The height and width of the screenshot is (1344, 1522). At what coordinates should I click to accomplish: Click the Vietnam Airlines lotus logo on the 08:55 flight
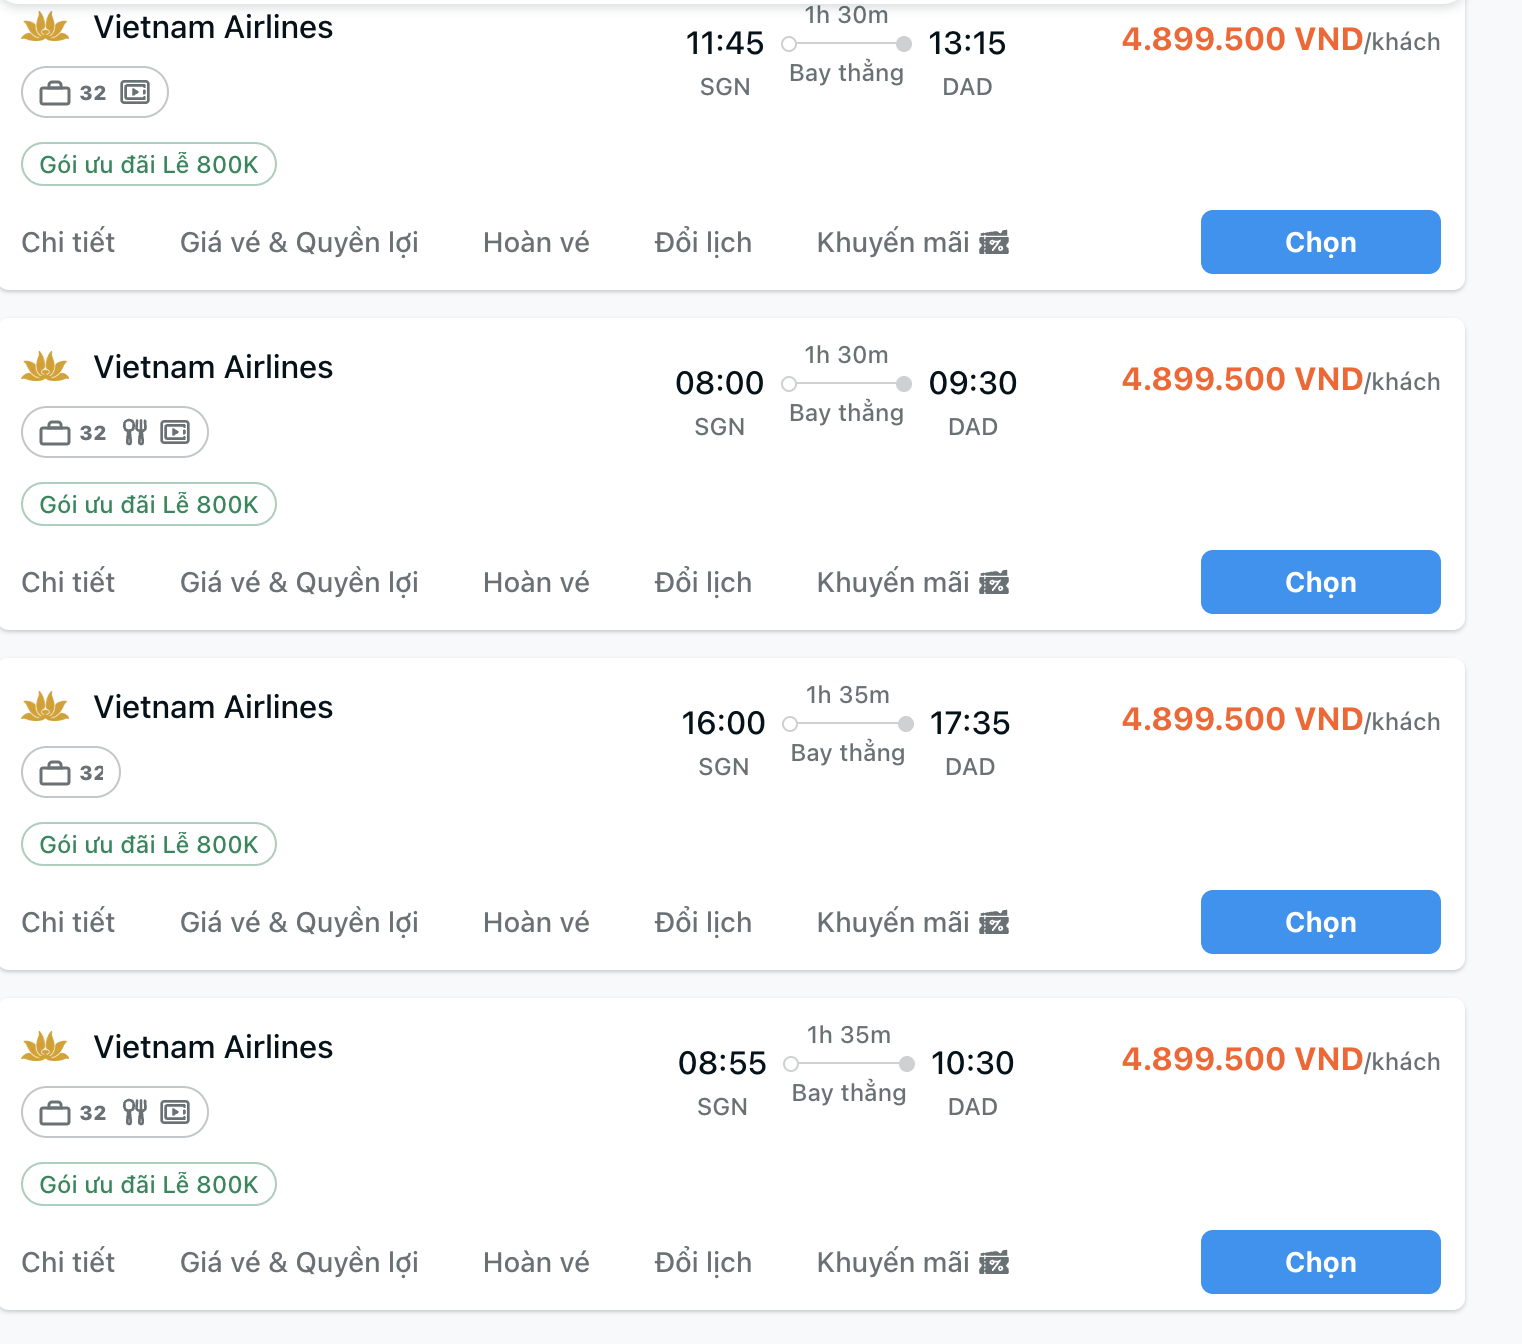45,1047
